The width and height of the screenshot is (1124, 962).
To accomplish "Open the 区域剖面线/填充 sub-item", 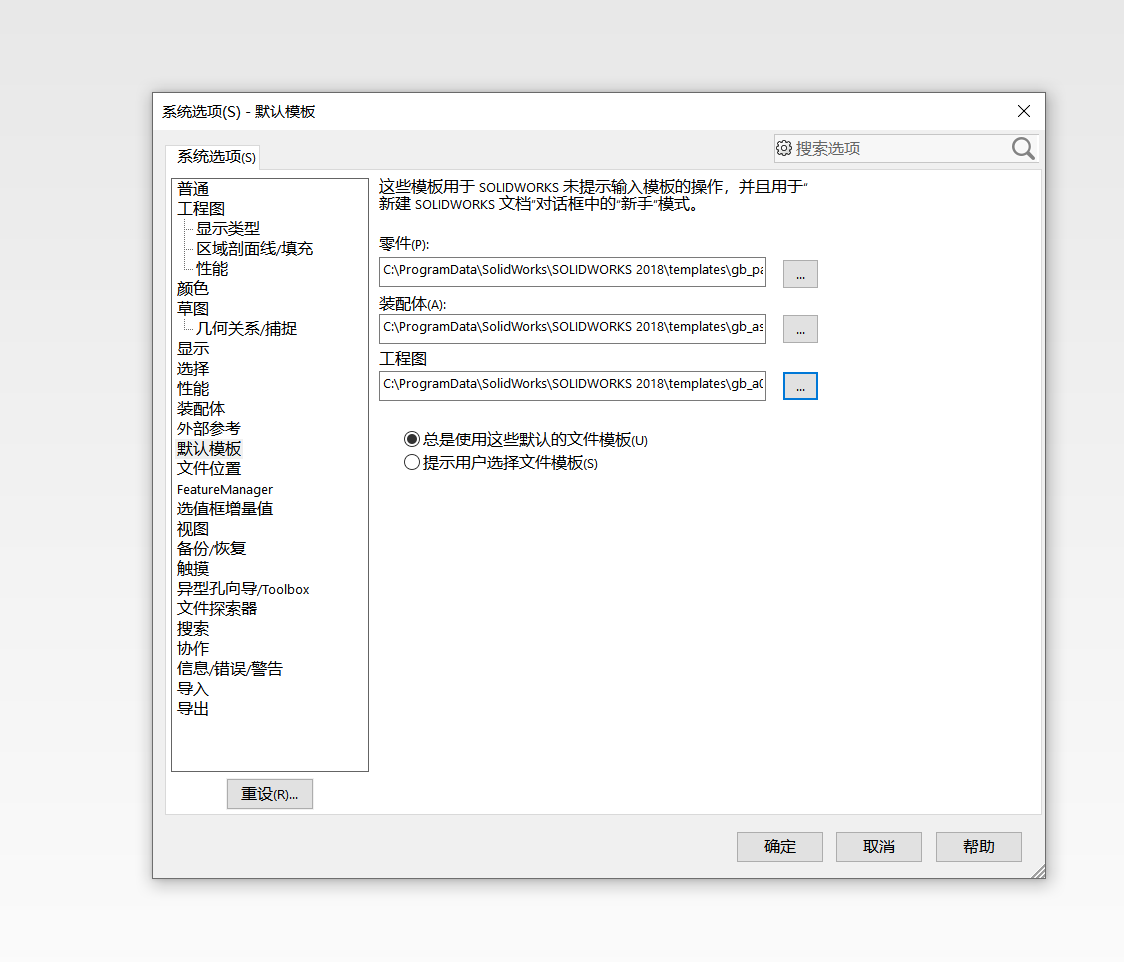I will pos(254,249).
